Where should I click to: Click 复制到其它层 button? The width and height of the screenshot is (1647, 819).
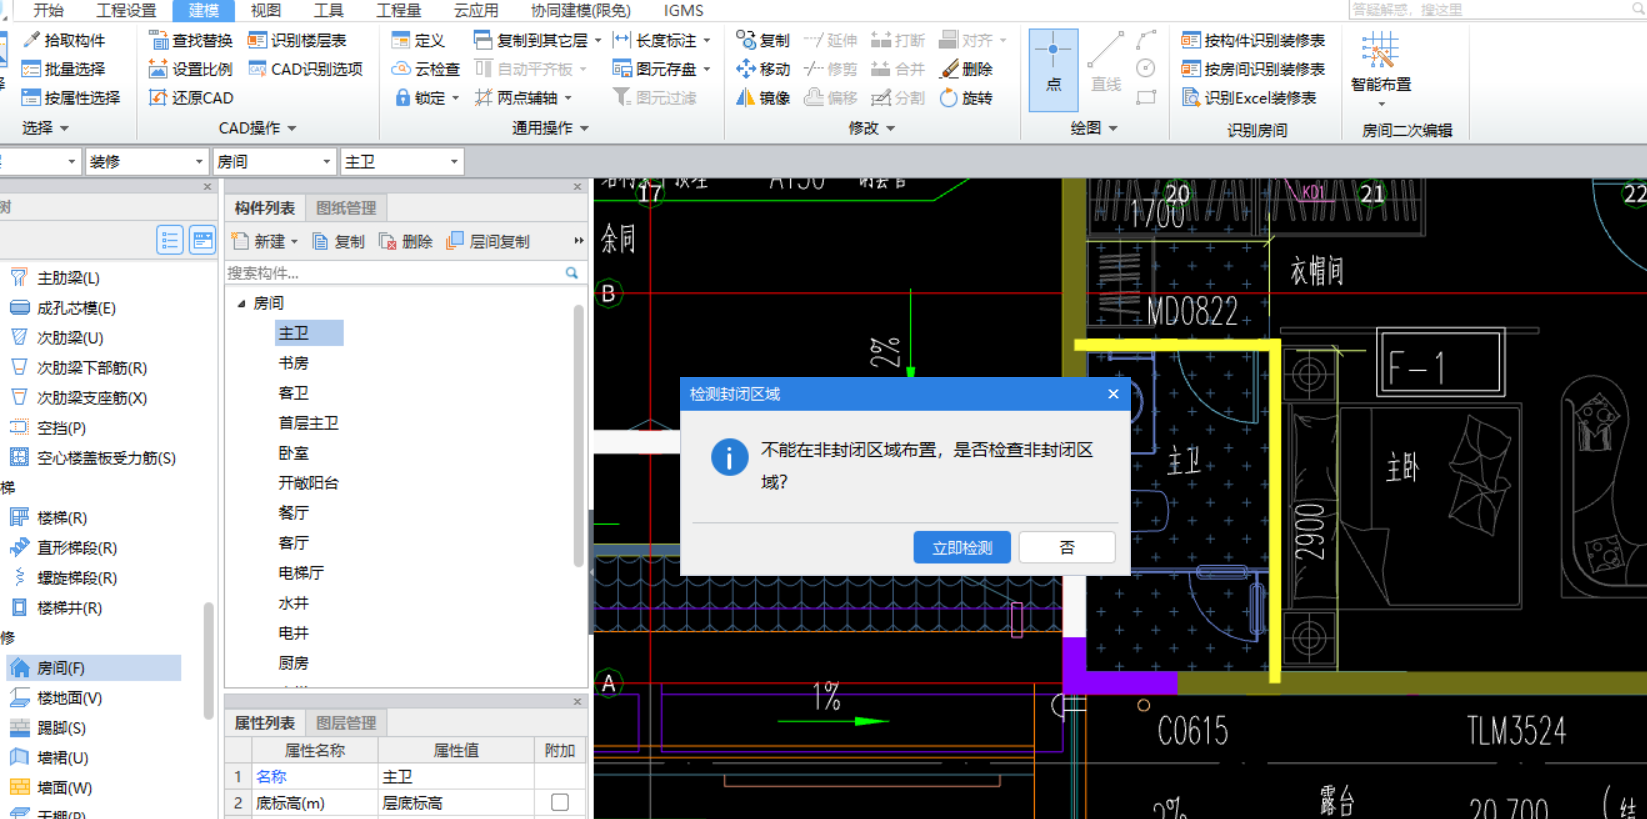531,40
